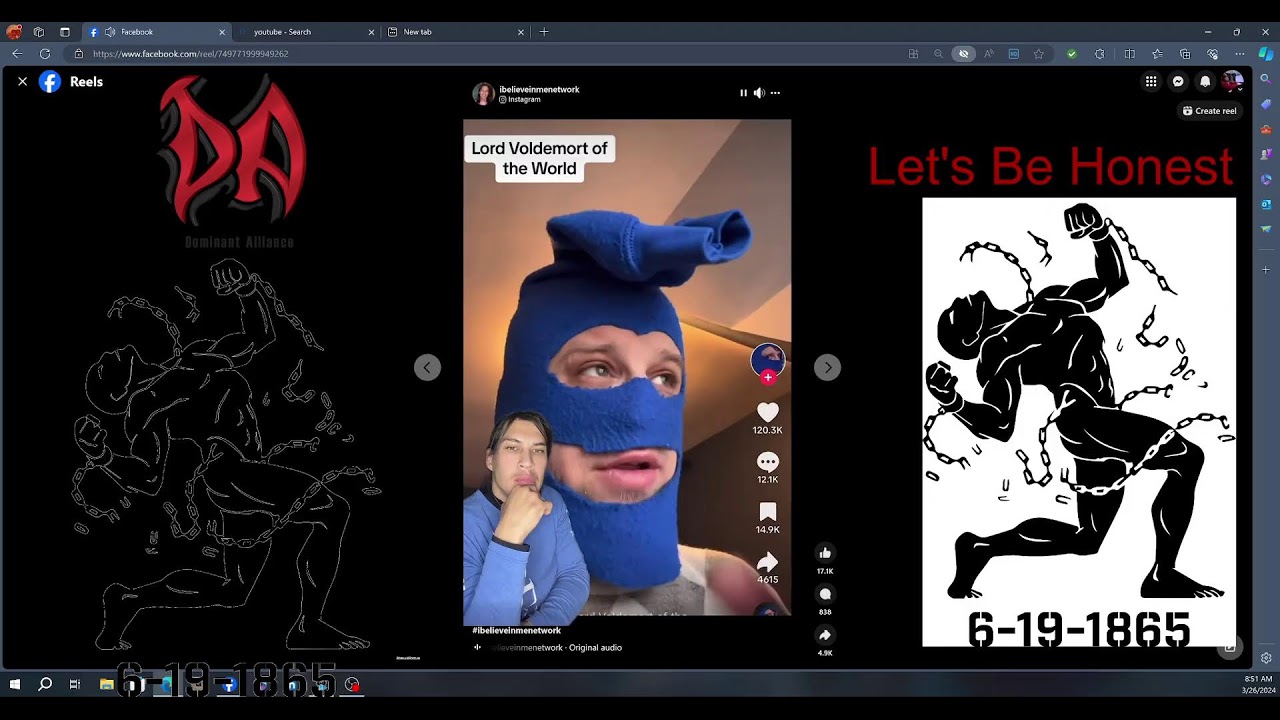View site info lock icon
This screenshot has height=720, width=1280.
[x=79, y=54]
